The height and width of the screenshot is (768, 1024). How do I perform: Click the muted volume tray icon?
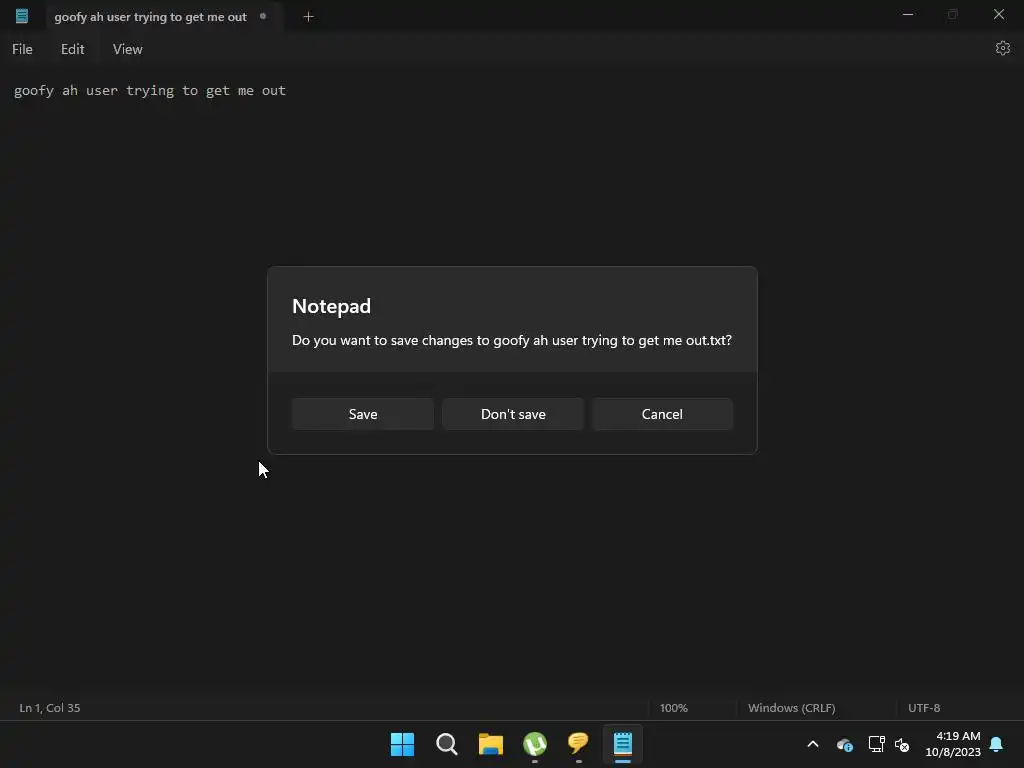[902, 744]
